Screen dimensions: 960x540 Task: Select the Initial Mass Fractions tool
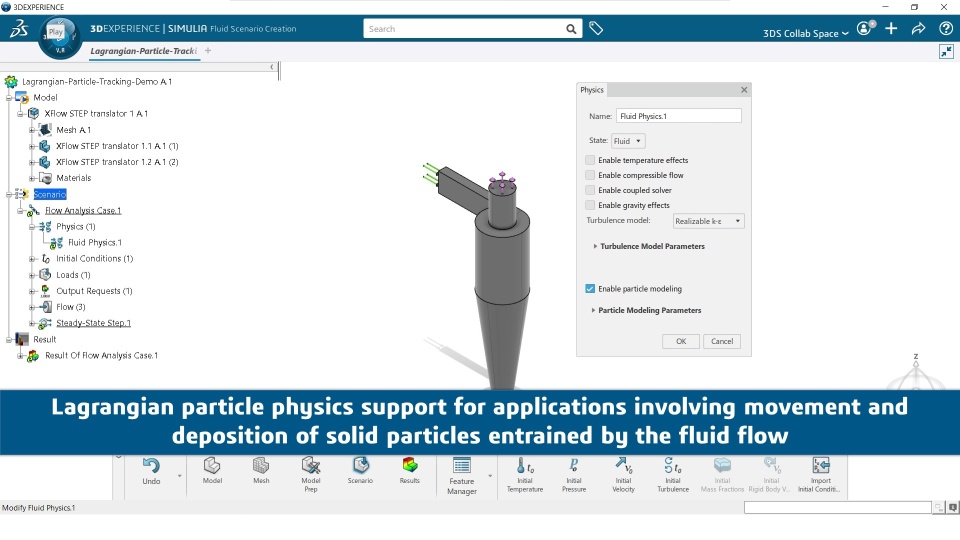(x=722, y=474)
